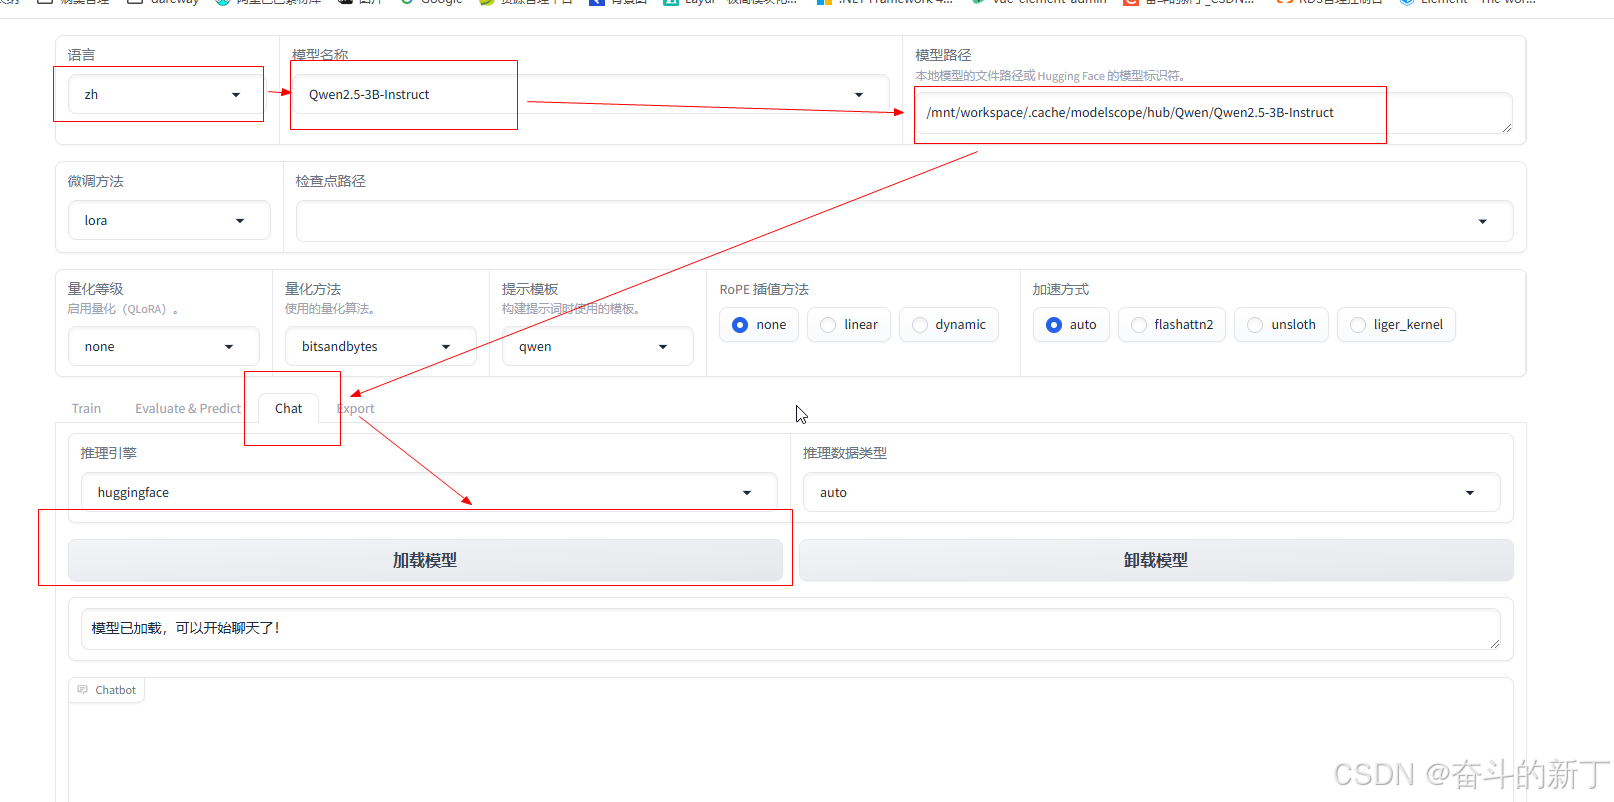The height and width of the screenshot is (802, 1614).
Task: Click the 加载模型 load model button
Action: pos(425,561)
